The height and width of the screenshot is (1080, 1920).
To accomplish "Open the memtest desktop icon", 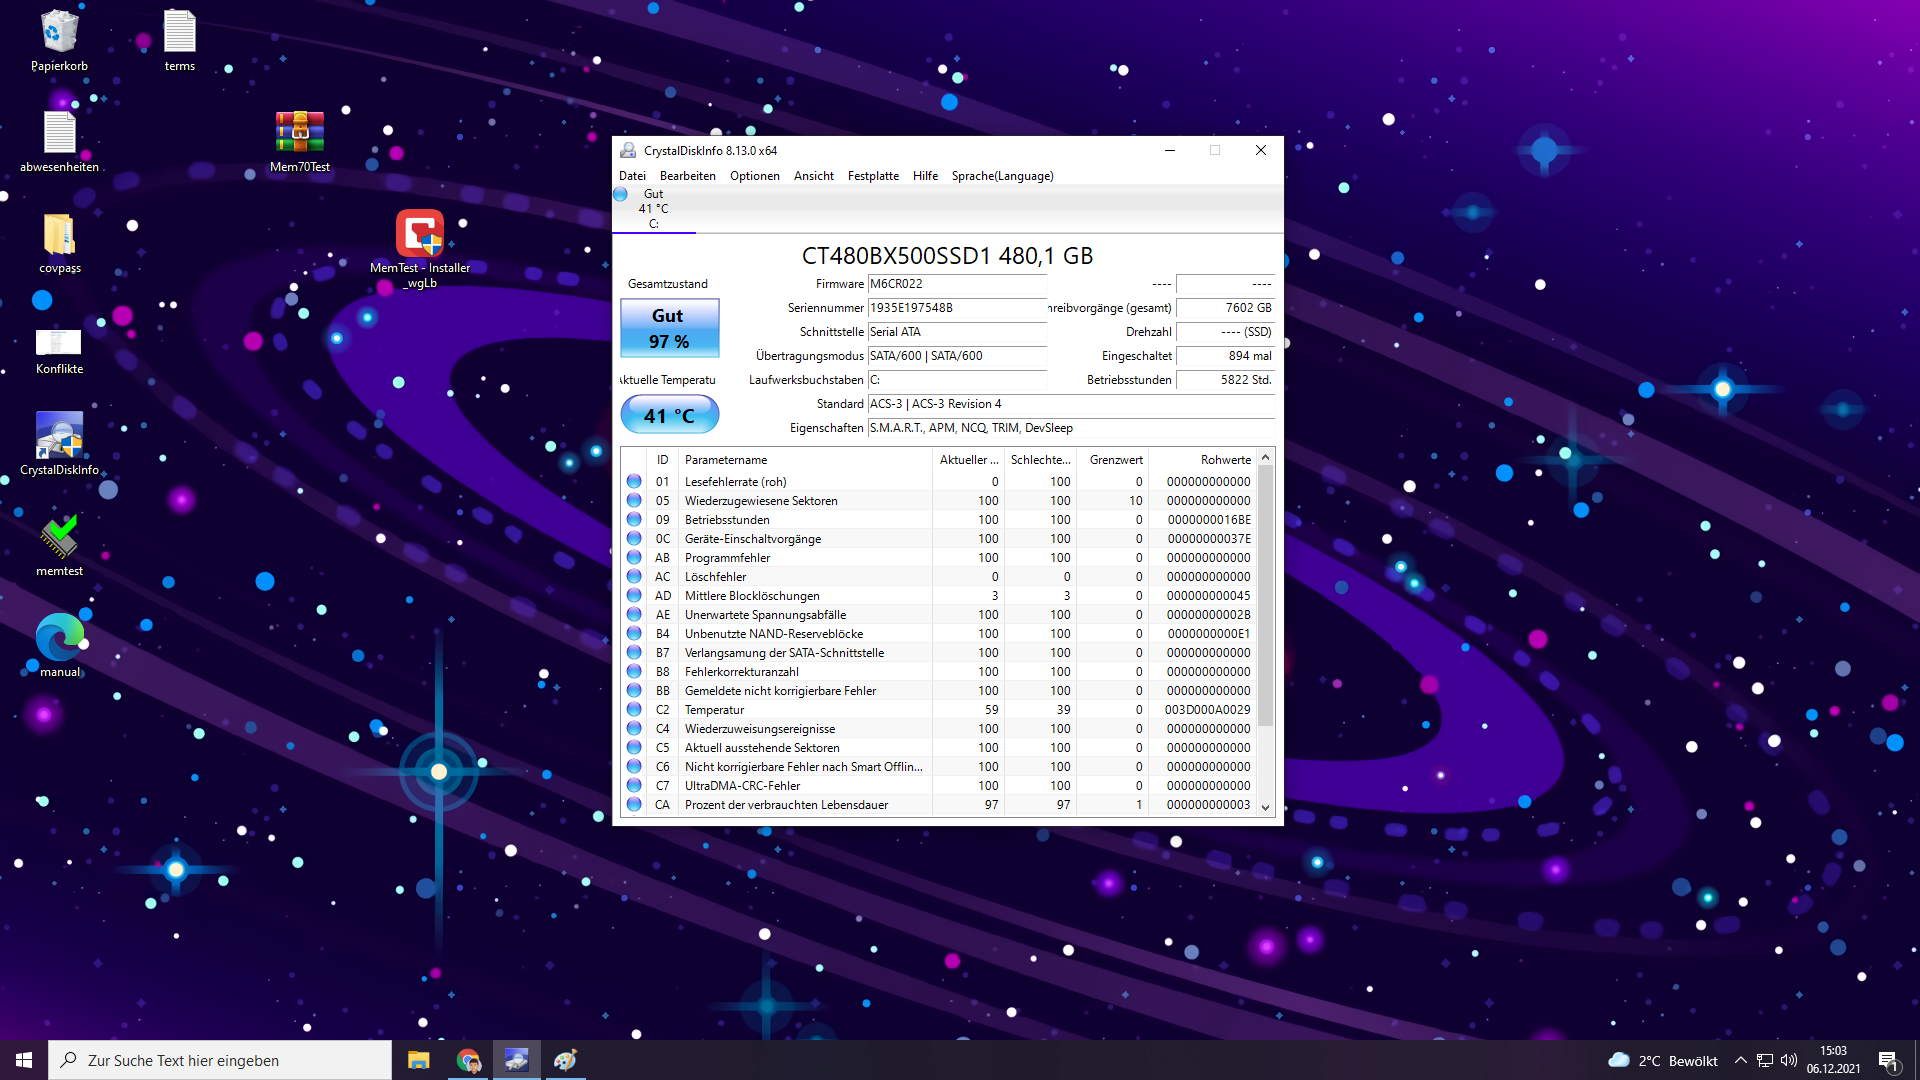I will tap(59, 540).
